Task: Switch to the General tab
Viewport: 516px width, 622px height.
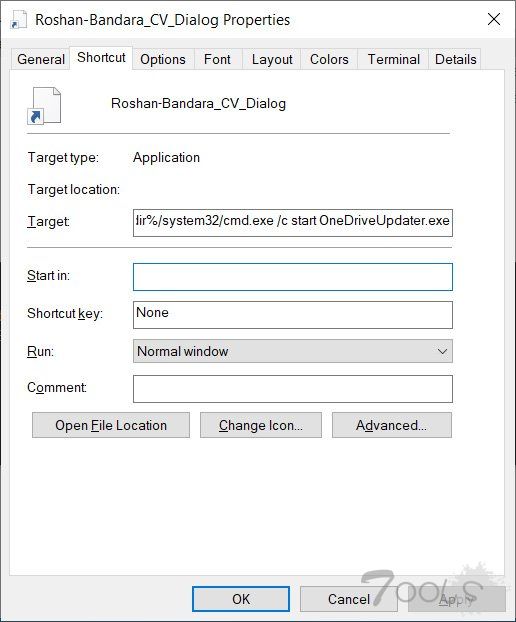Action: point(41,60)
